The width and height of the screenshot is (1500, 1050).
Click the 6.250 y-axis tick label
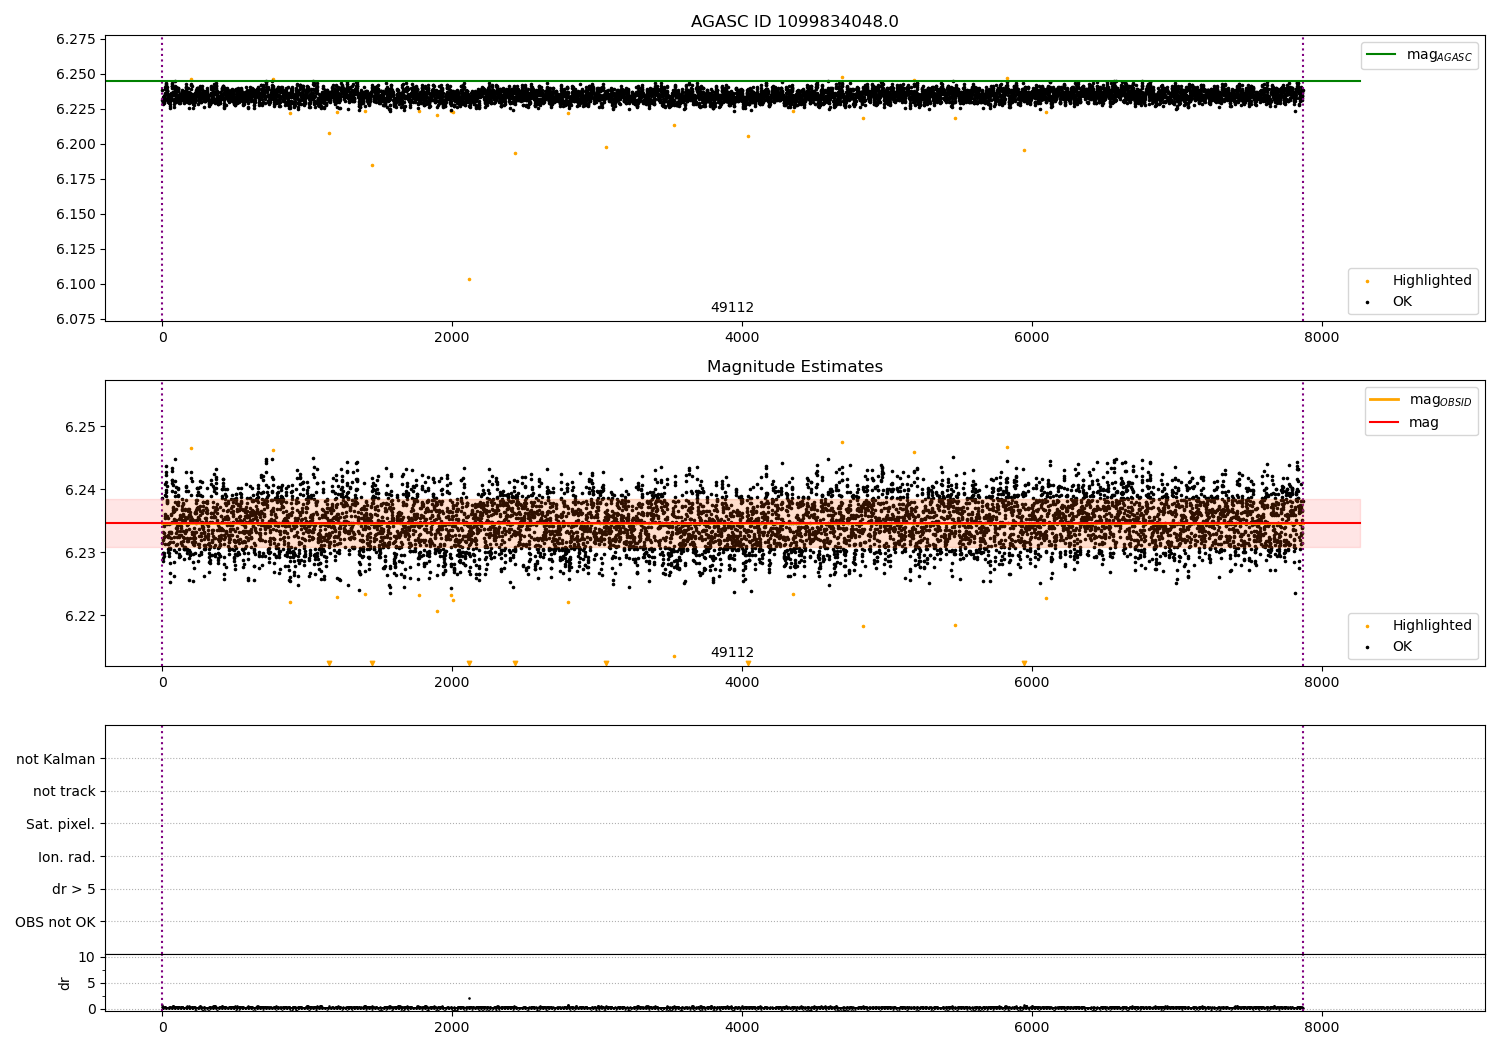point(76,75)
